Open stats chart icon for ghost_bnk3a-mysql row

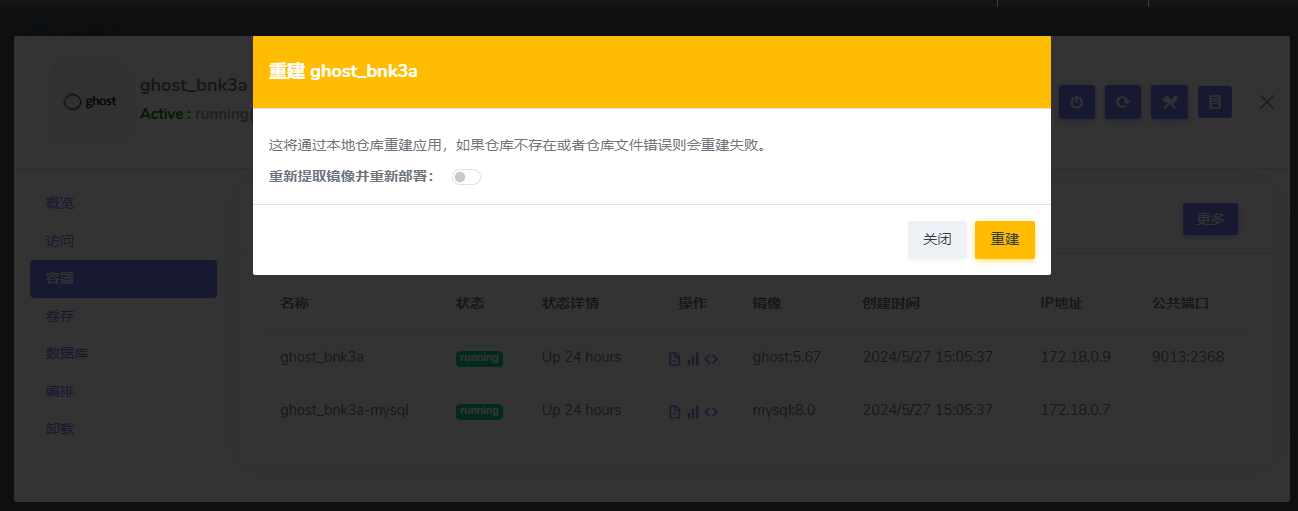point(692,411)
